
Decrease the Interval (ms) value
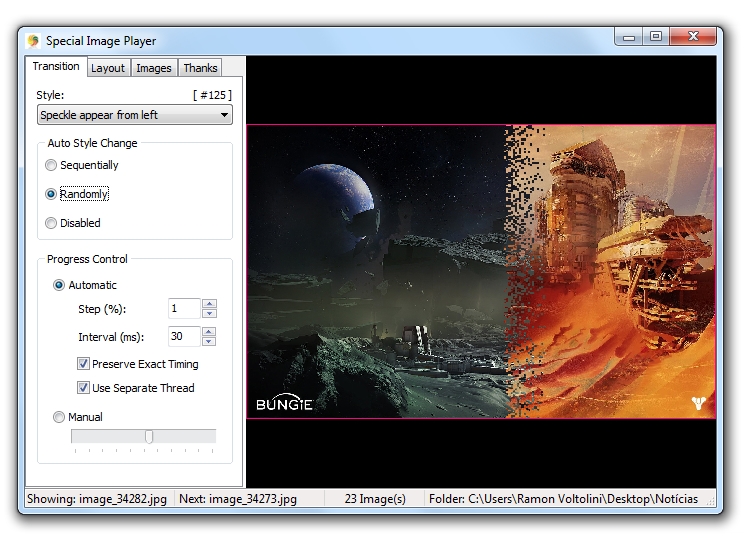tap(209, 341)
